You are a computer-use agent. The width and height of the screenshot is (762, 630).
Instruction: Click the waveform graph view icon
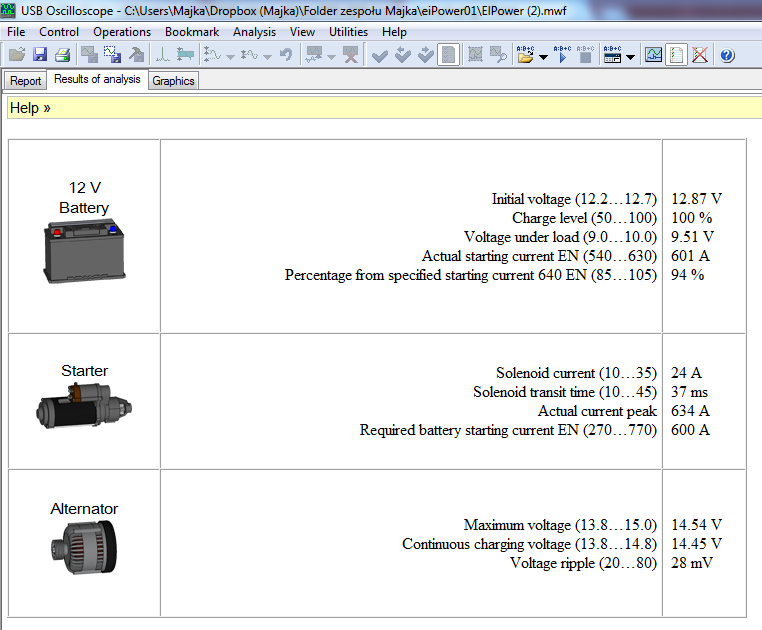[x=653, y=56]
